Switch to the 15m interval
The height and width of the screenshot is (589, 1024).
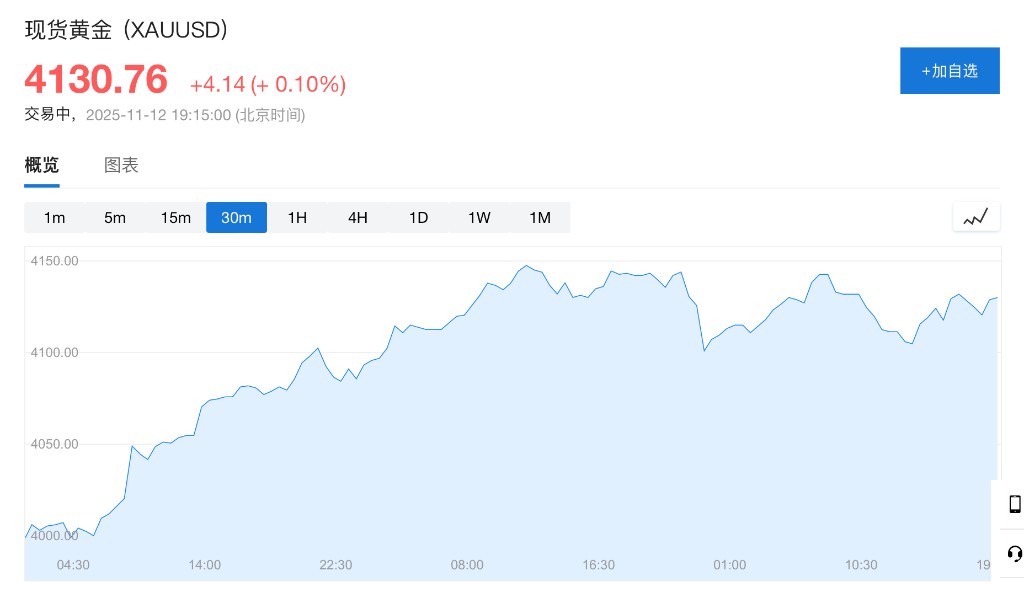(x=176, y=217)
